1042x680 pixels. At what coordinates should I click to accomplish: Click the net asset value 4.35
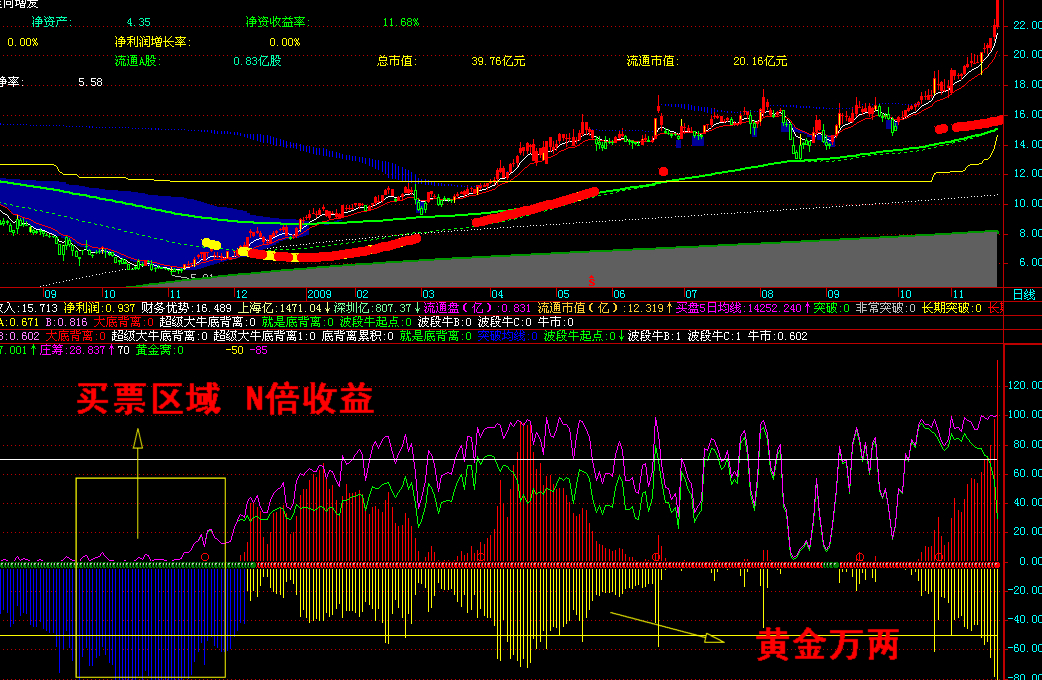tap(138, 23)
